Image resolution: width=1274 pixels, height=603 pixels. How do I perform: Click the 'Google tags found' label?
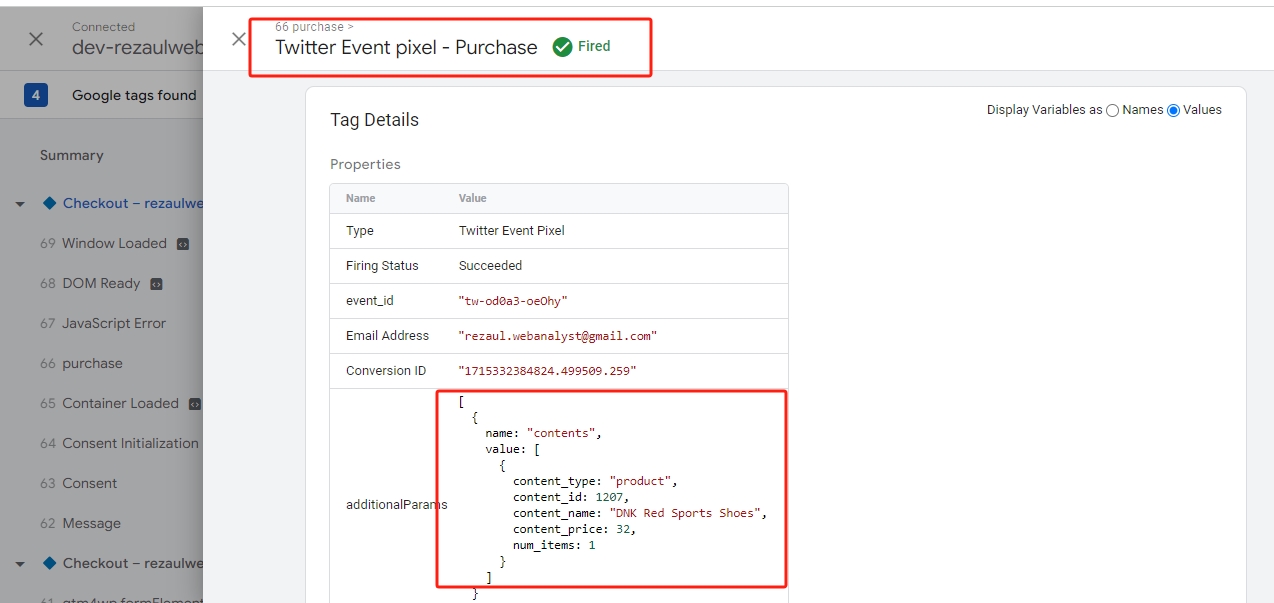tap(134, 95)
